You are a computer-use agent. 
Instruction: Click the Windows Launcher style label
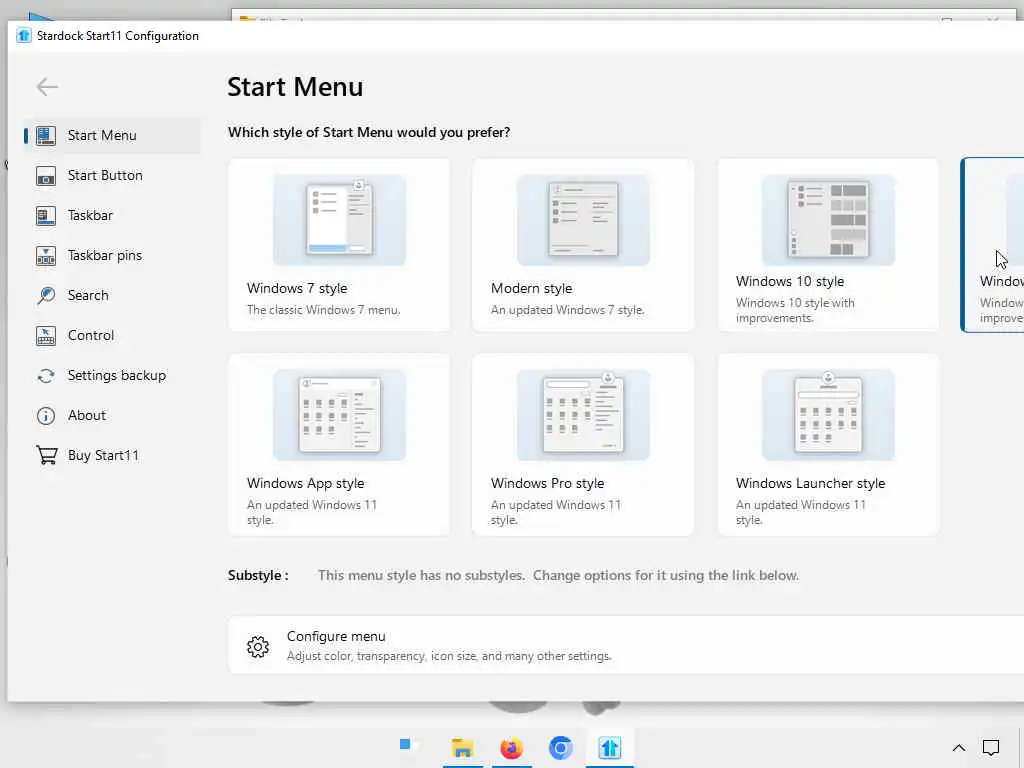810,483
